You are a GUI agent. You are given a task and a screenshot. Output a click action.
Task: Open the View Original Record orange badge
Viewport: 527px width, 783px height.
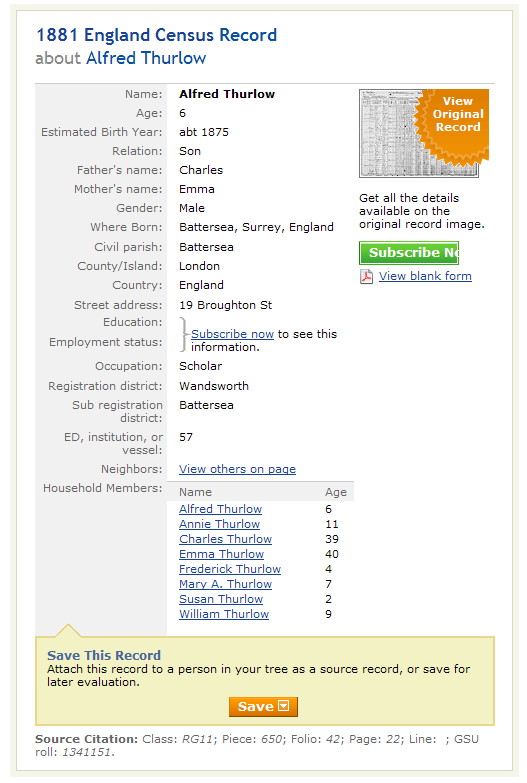click(x=454, y=124)
